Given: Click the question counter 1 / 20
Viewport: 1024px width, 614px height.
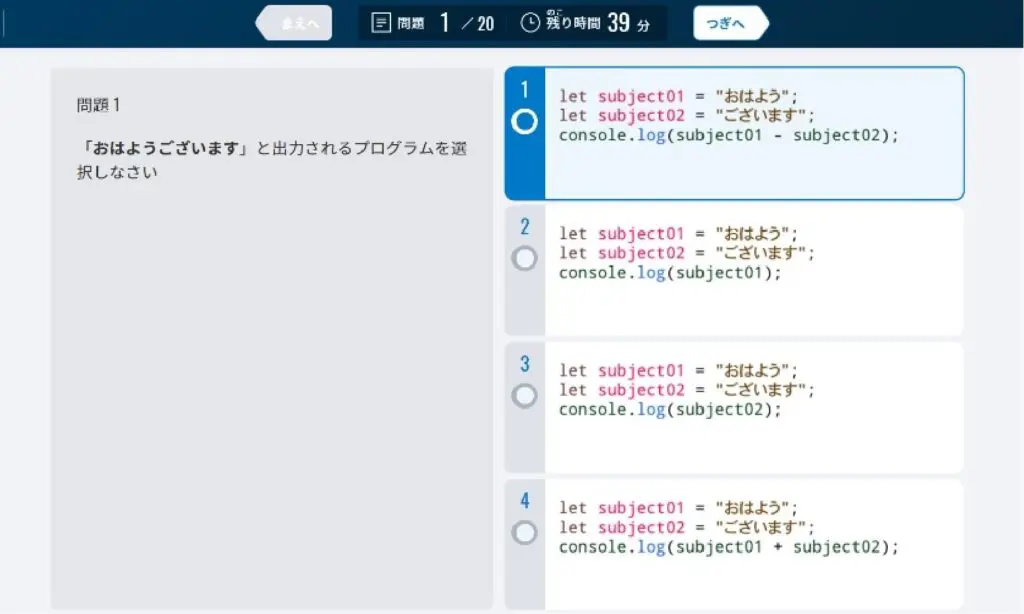Looking at the screenshot, I should pos(467,23).
